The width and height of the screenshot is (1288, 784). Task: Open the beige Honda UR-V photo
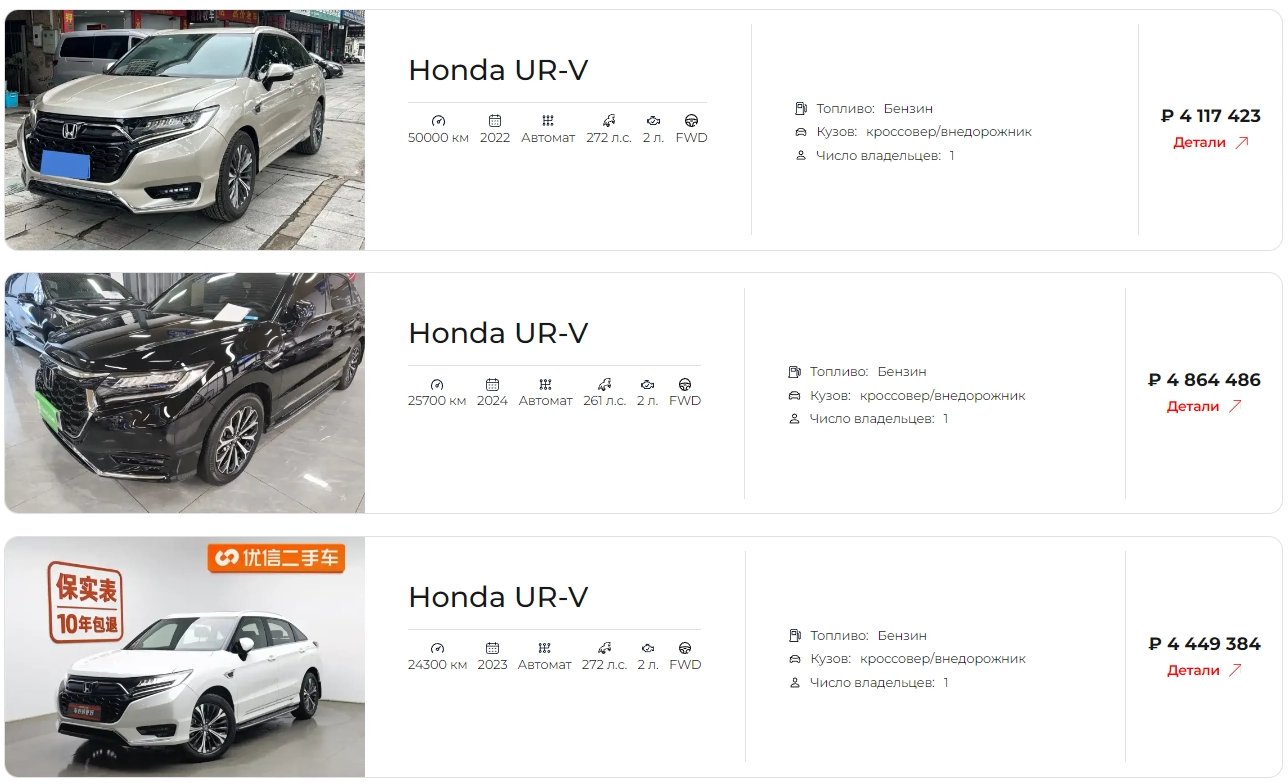185,130
